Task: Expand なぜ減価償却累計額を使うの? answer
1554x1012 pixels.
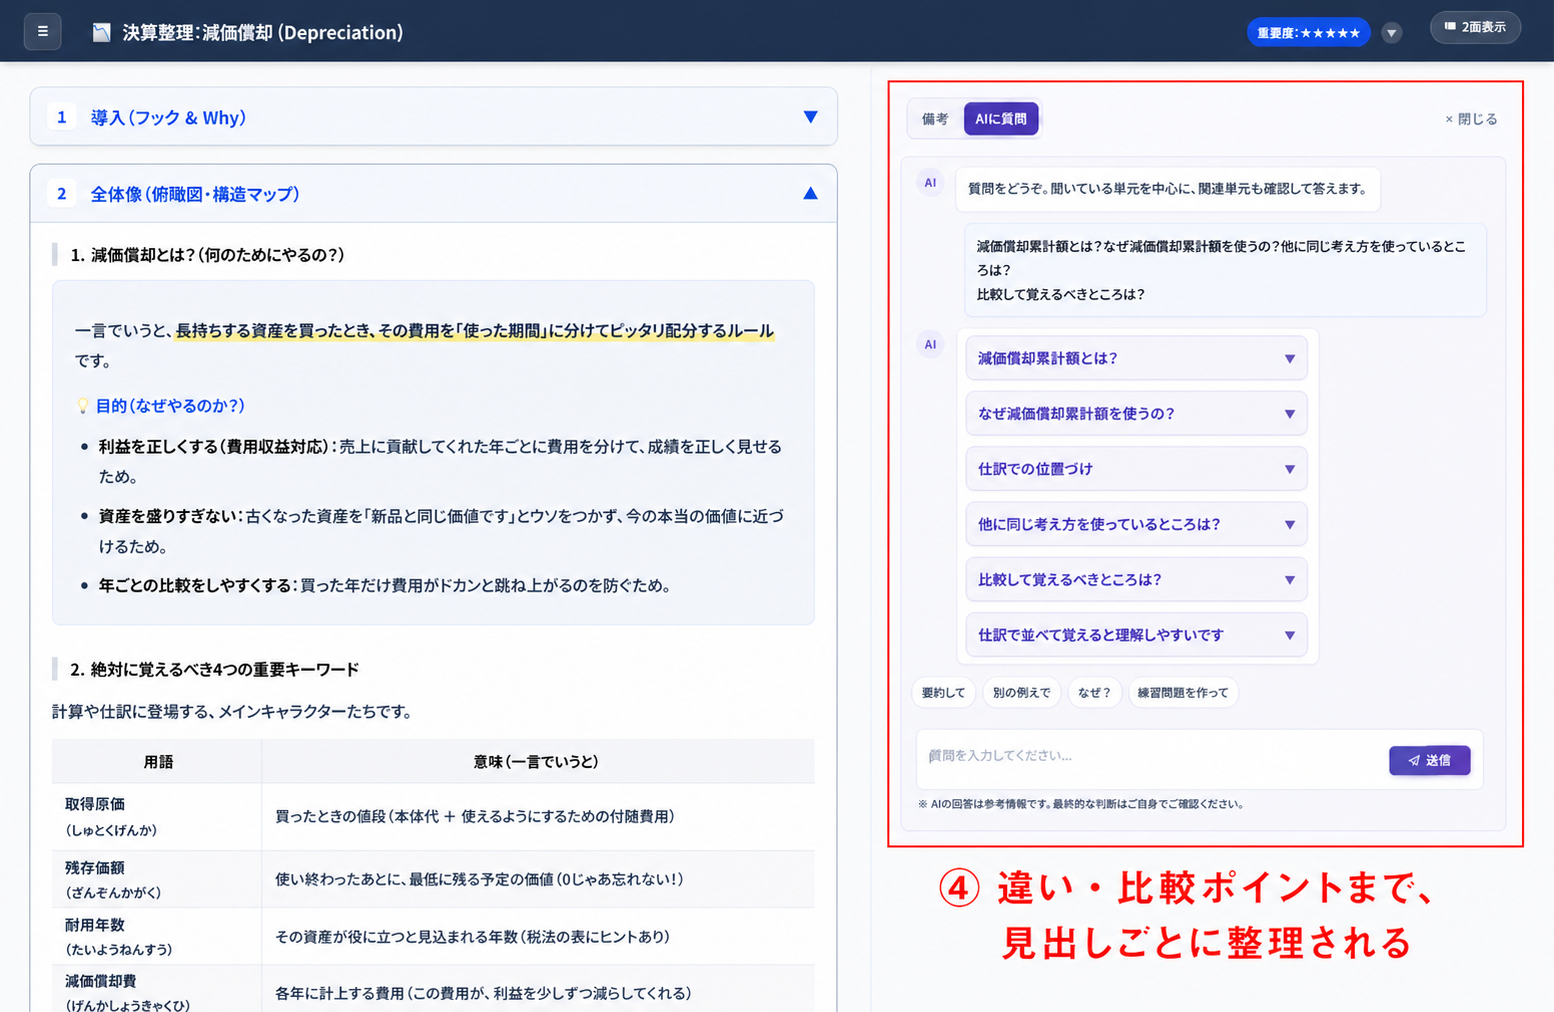Action: [1136, 413]
